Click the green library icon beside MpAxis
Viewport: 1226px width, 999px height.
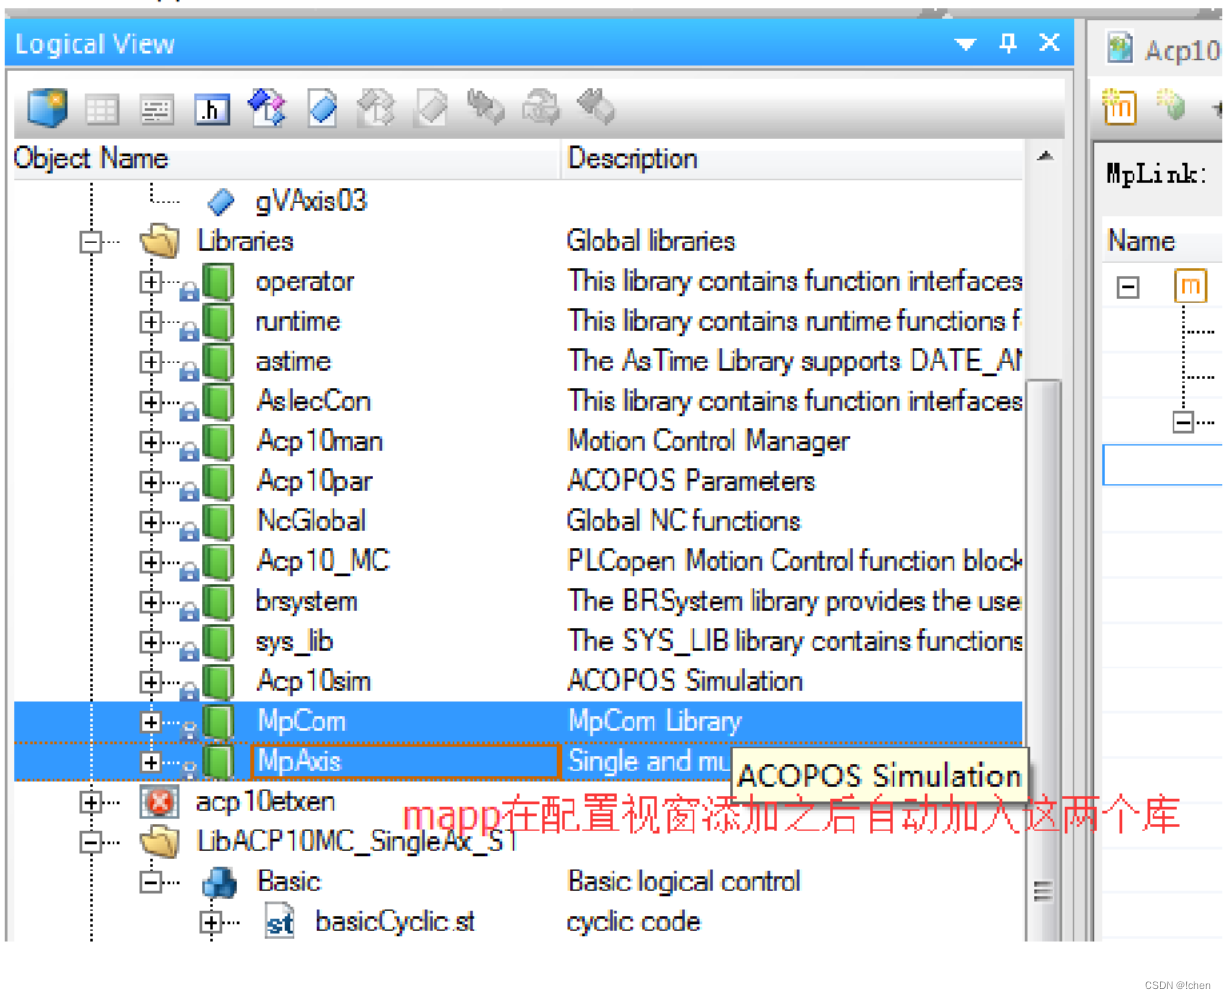click(x=218, y=762)
